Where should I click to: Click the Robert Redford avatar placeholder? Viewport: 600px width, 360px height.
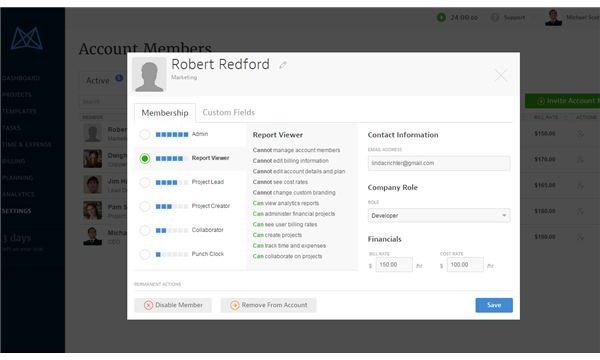tap(149, 75)
